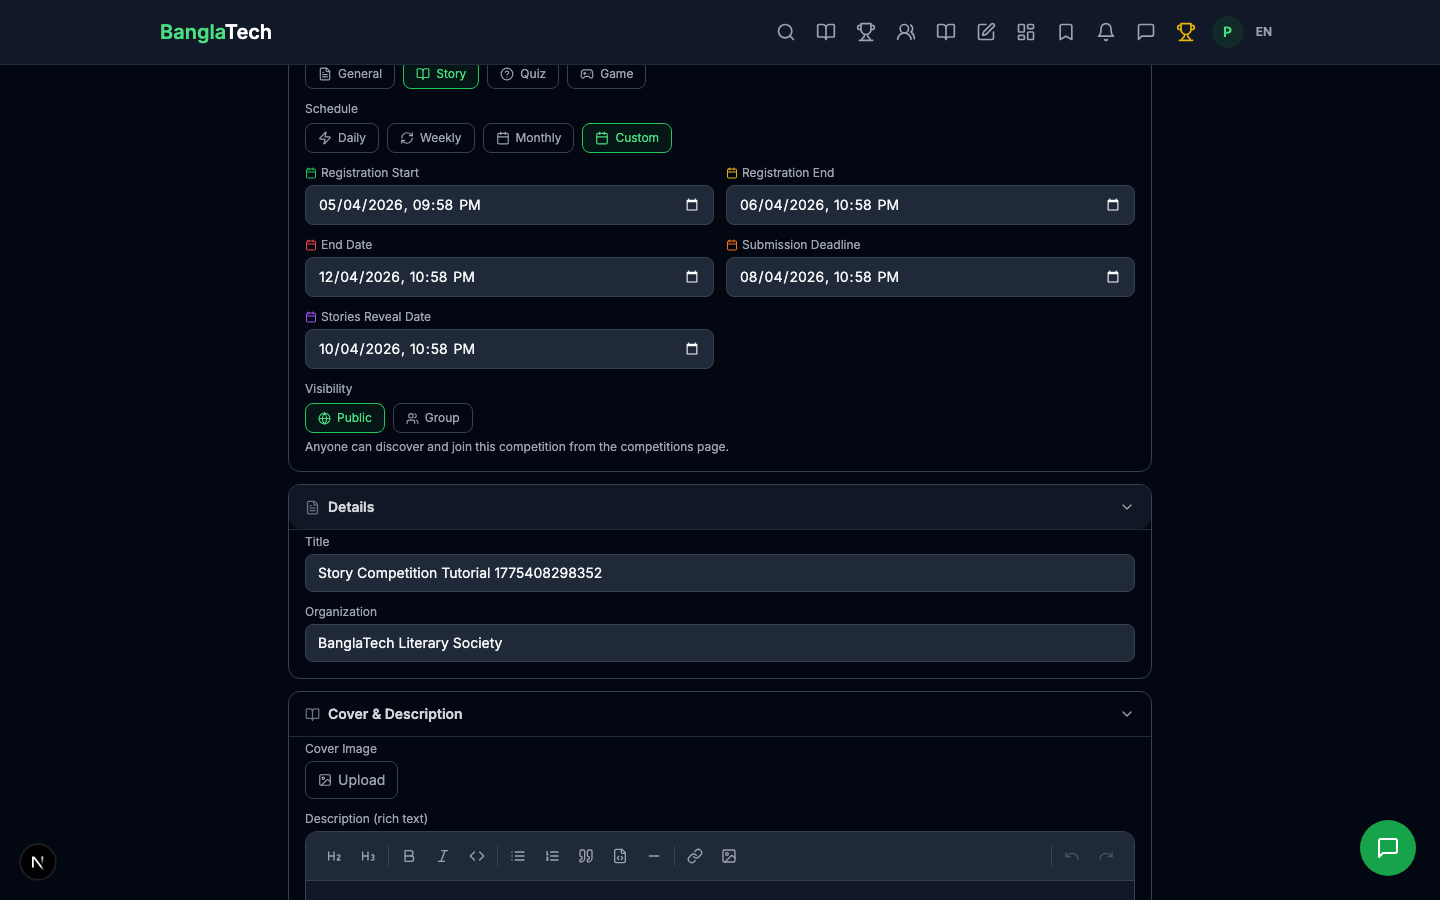This screenshot has width=1440, height=900.
Task: Apply Heading 2 in the description toolbar
Action: (x=333, y=856)
